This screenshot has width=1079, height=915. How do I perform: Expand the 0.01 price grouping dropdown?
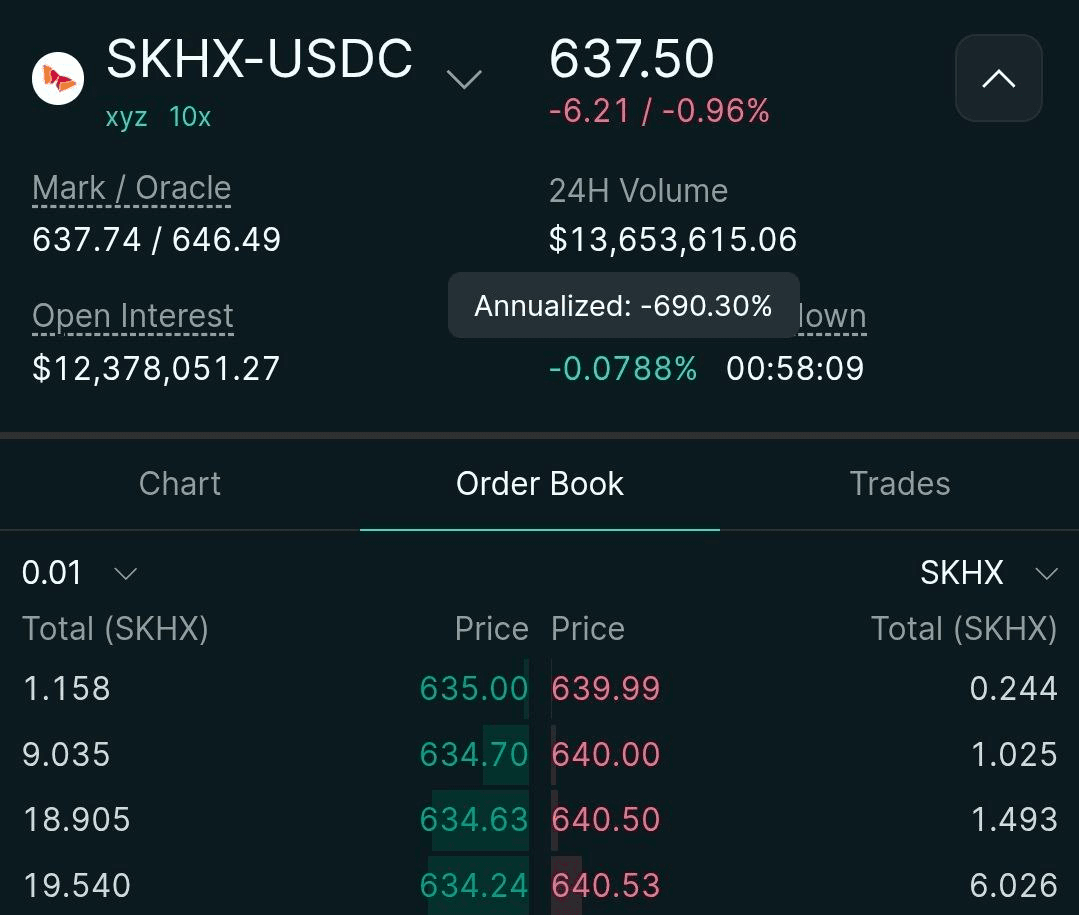79,573
